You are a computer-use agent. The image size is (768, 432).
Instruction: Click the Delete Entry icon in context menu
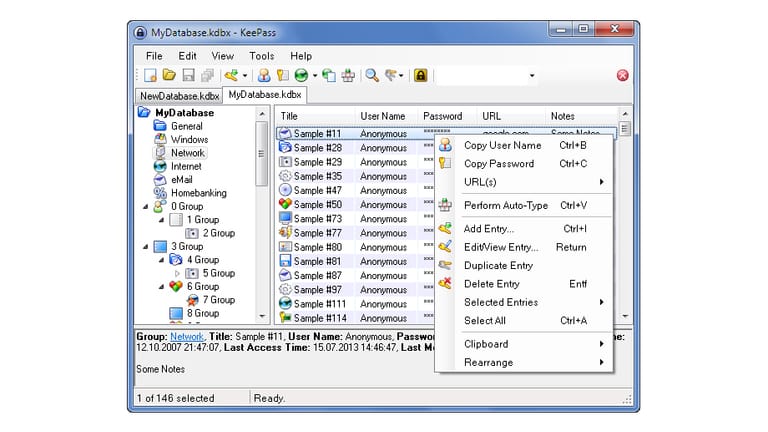[445, 284]
